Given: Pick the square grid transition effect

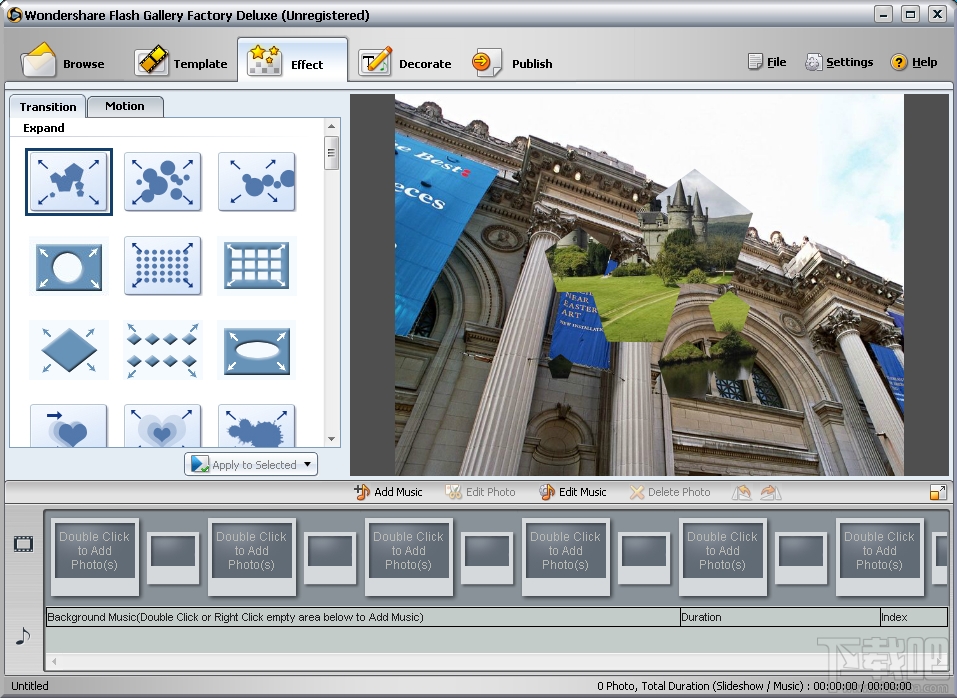Looking at the screenshot, I should (256, 266).
